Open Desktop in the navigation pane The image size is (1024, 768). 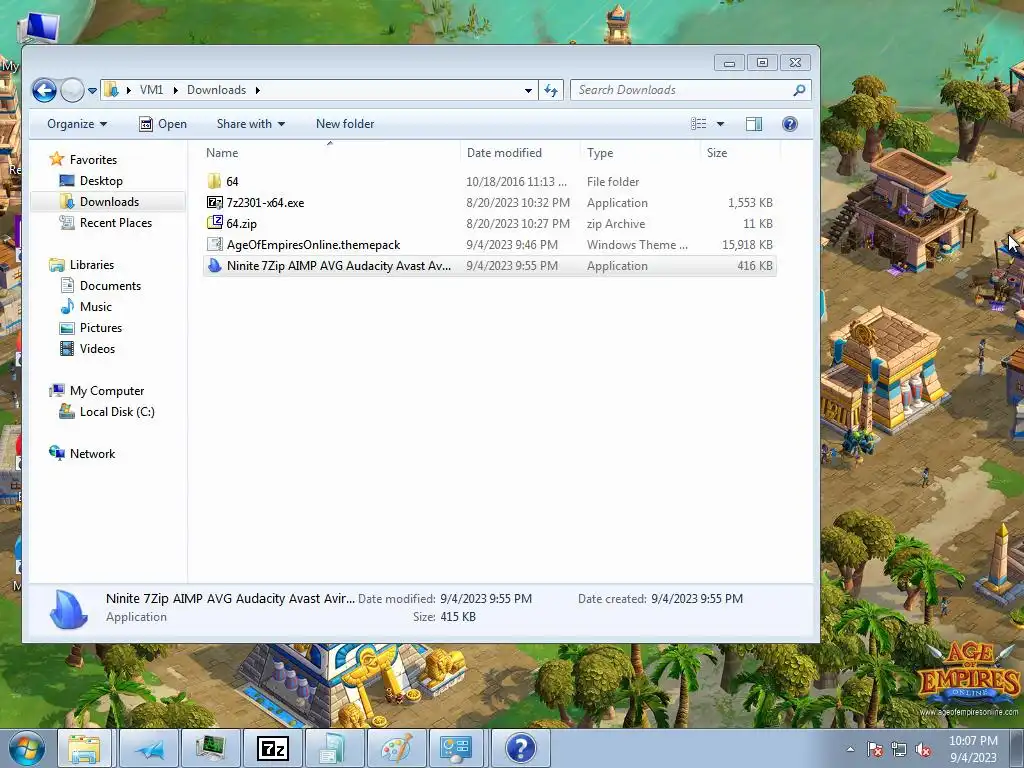(101, 180)
